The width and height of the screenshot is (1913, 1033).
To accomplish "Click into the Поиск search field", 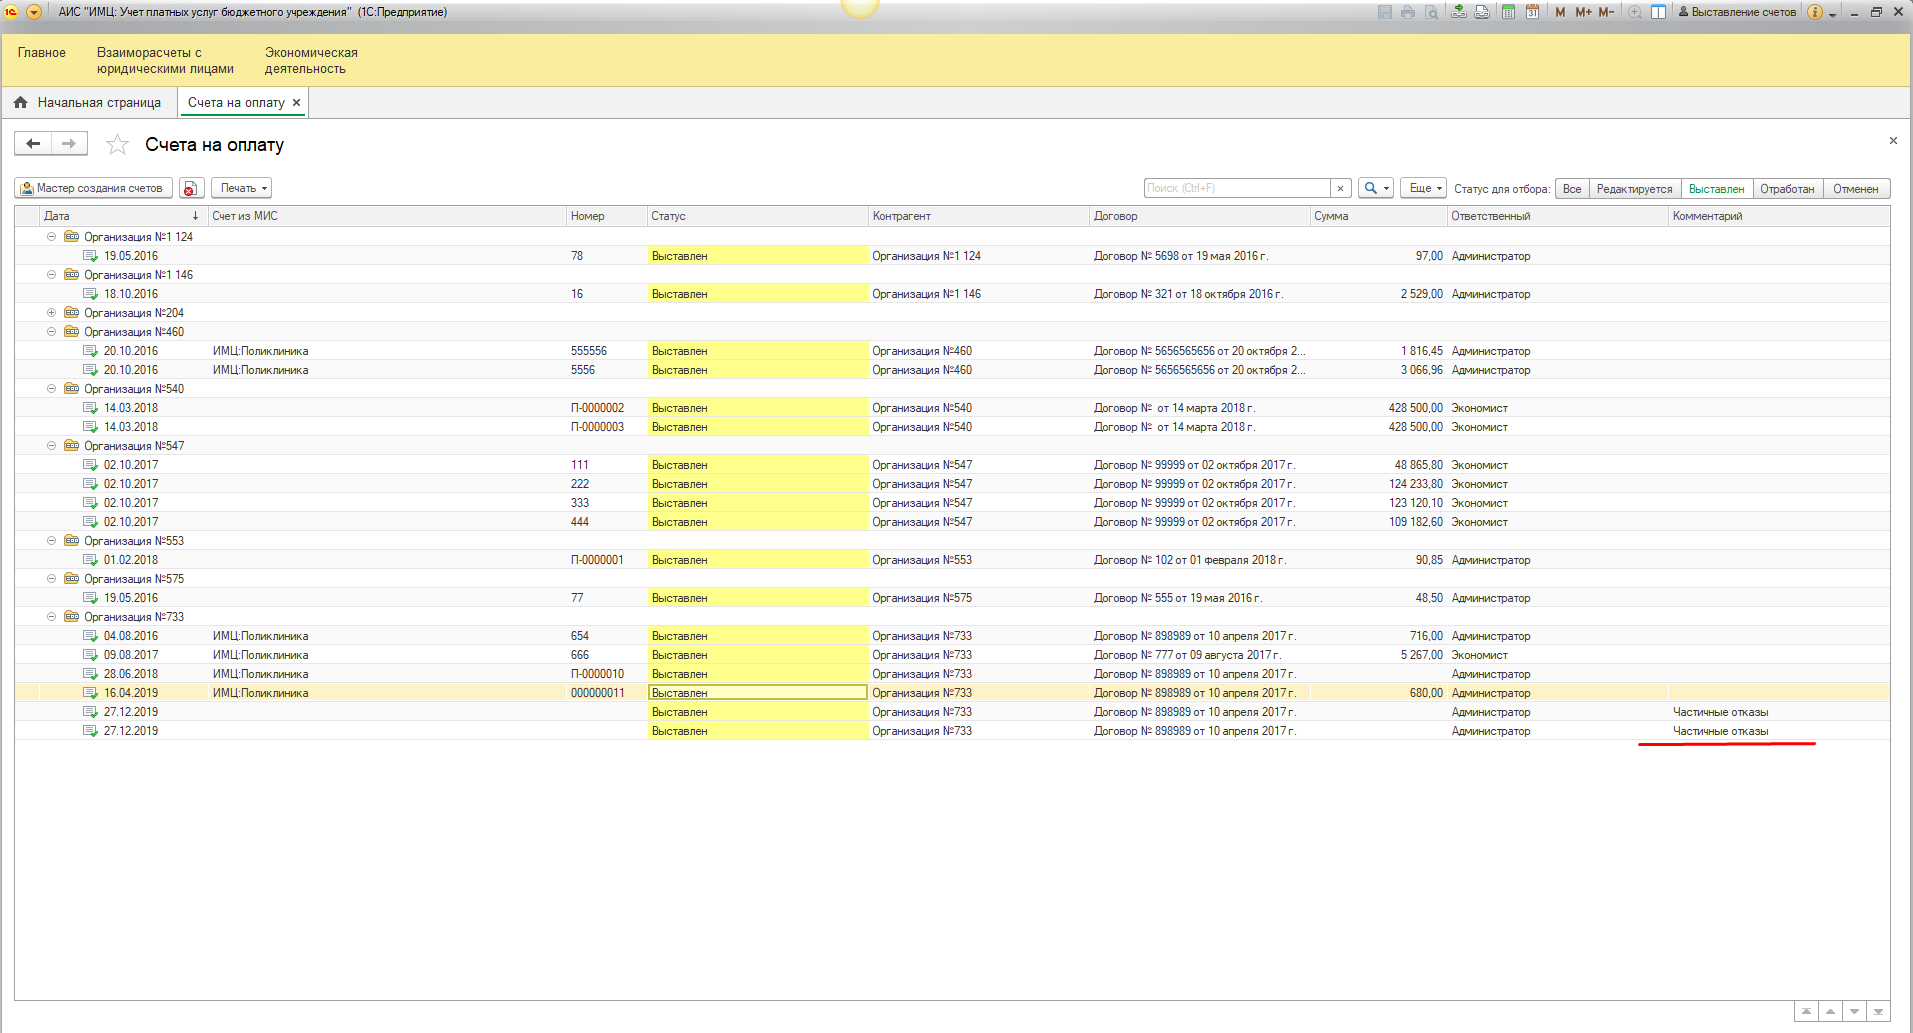I will pyautogui.click(x=1236, y=188).
